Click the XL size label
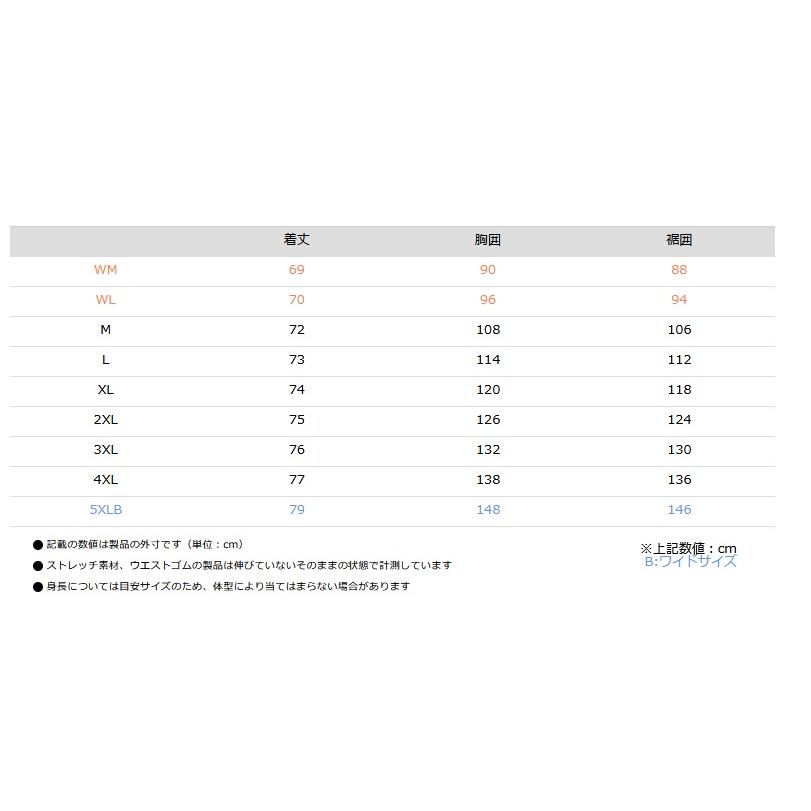The width and height of the screenshot is (811, 811). click(106, 389)
